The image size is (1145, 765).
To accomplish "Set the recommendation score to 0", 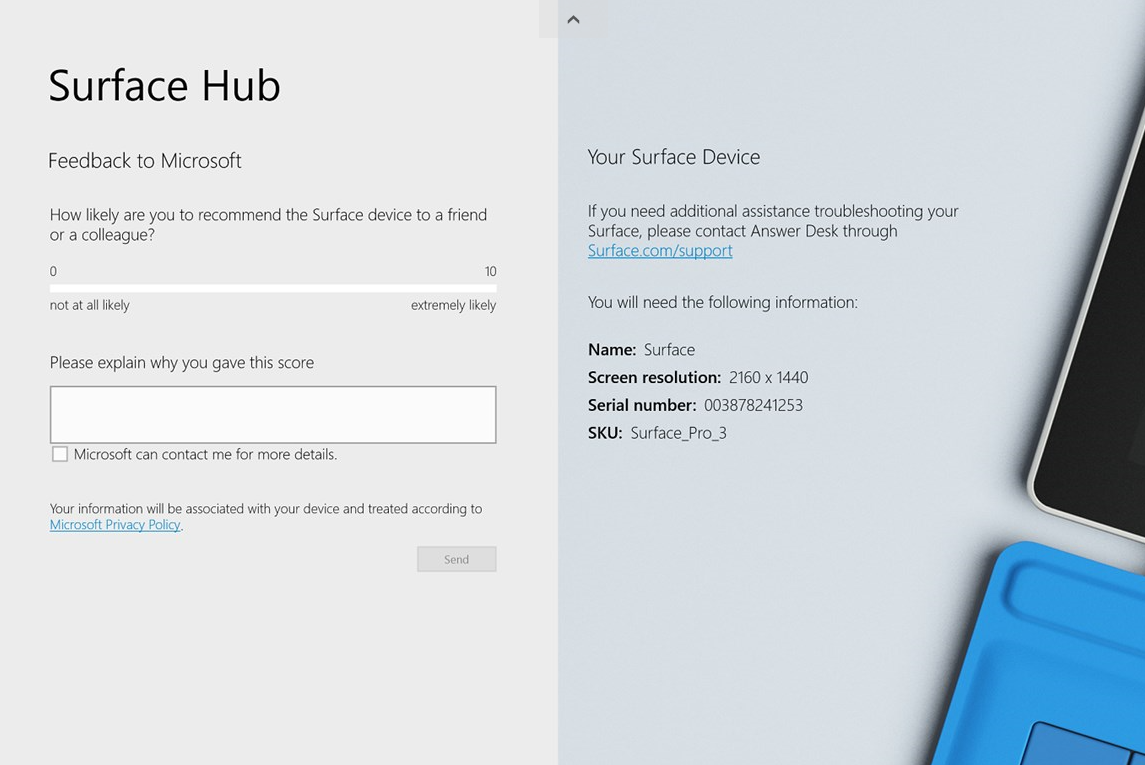I will pyautogui.click(x=52, y=288).
